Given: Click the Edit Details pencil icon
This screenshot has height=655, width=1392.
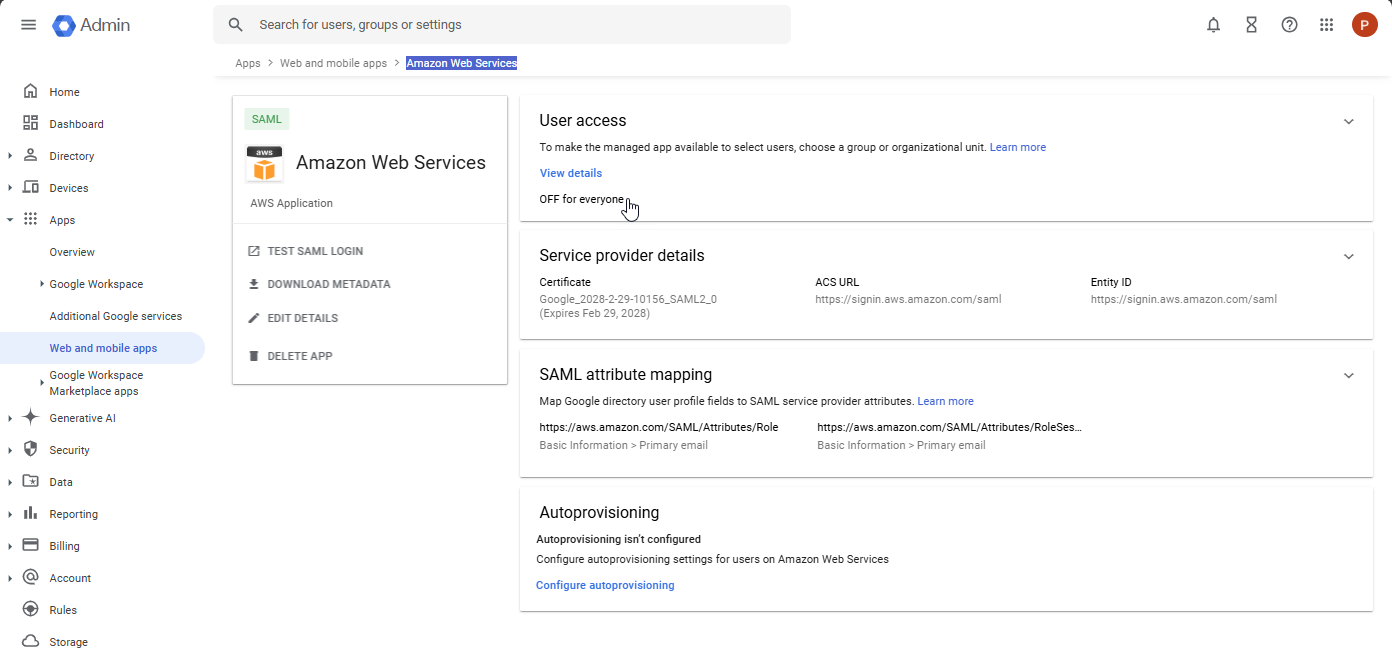Looking at the screenshot, I should pyautogui.click(x=253, y=318).
